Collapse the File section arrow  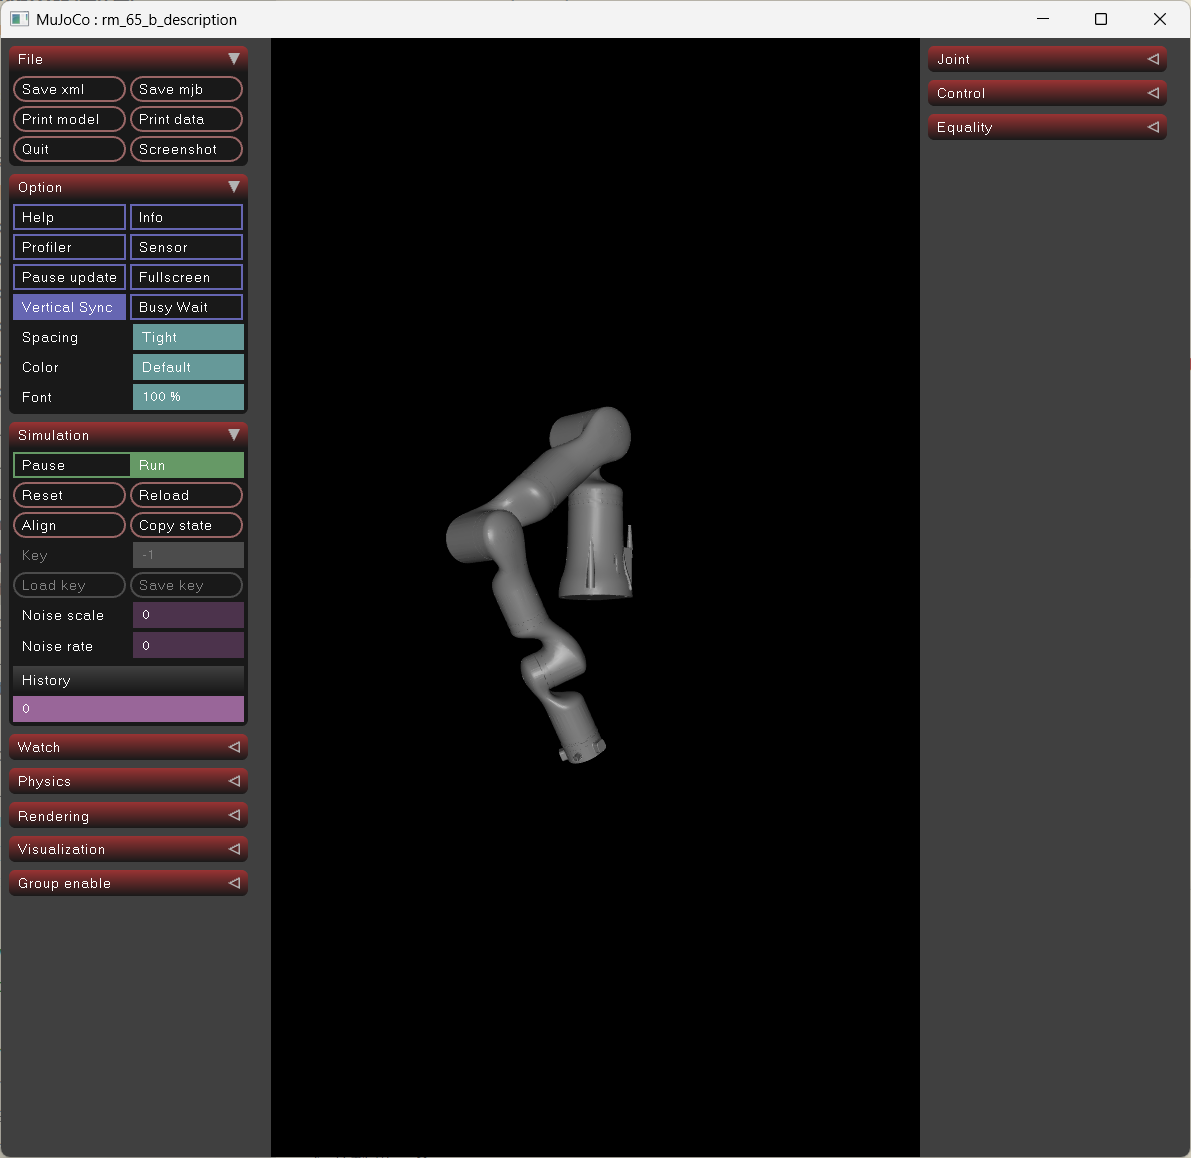pos(234,58)
